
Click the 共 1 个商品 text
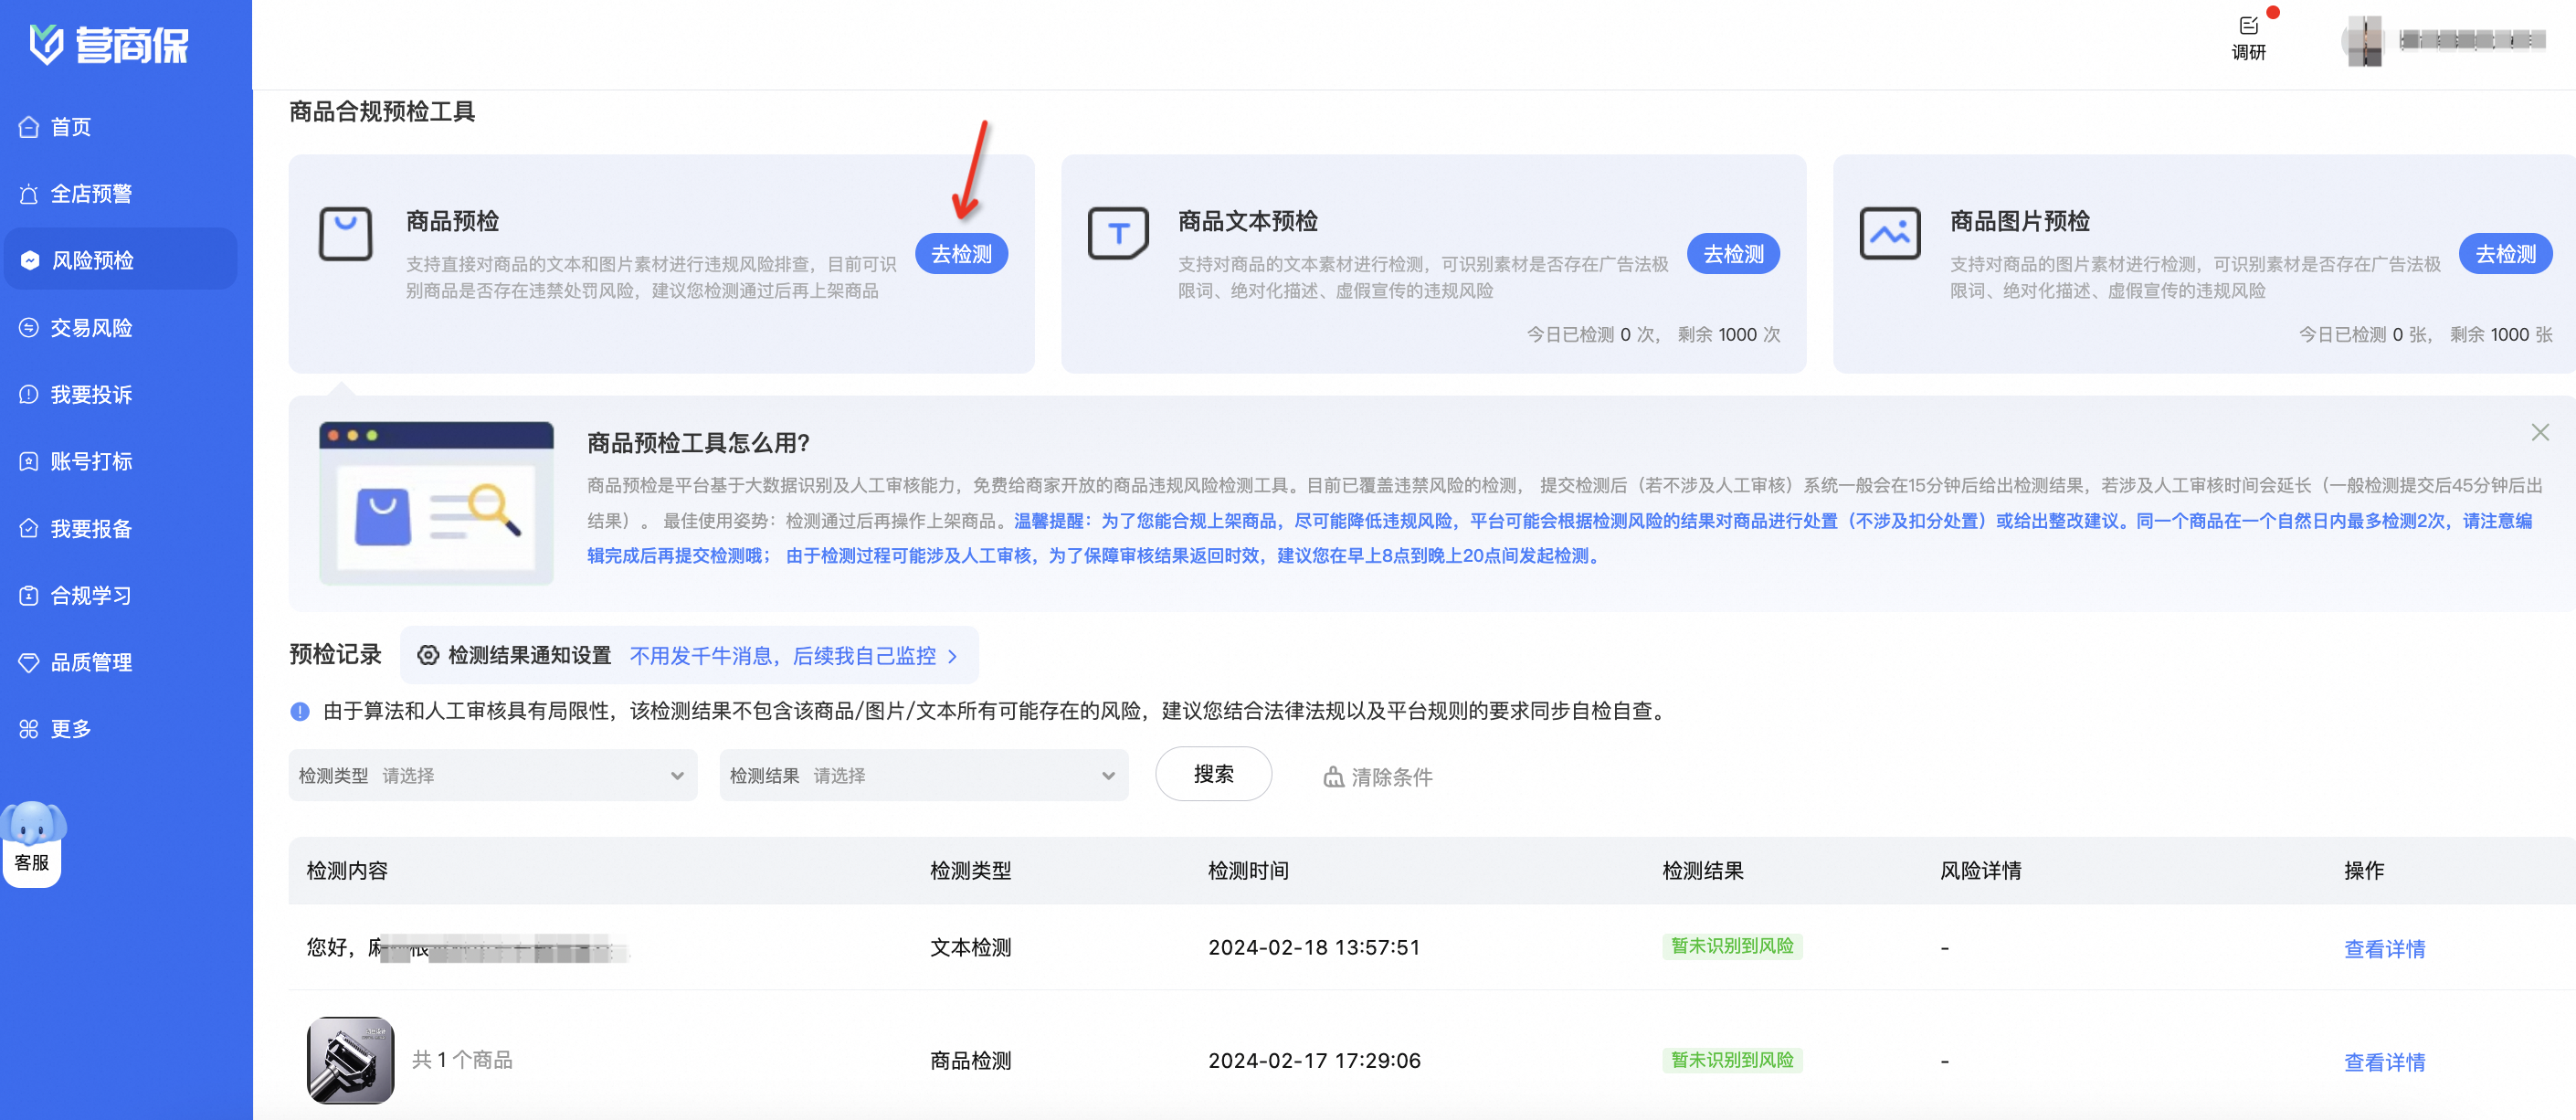point(462,1060)
